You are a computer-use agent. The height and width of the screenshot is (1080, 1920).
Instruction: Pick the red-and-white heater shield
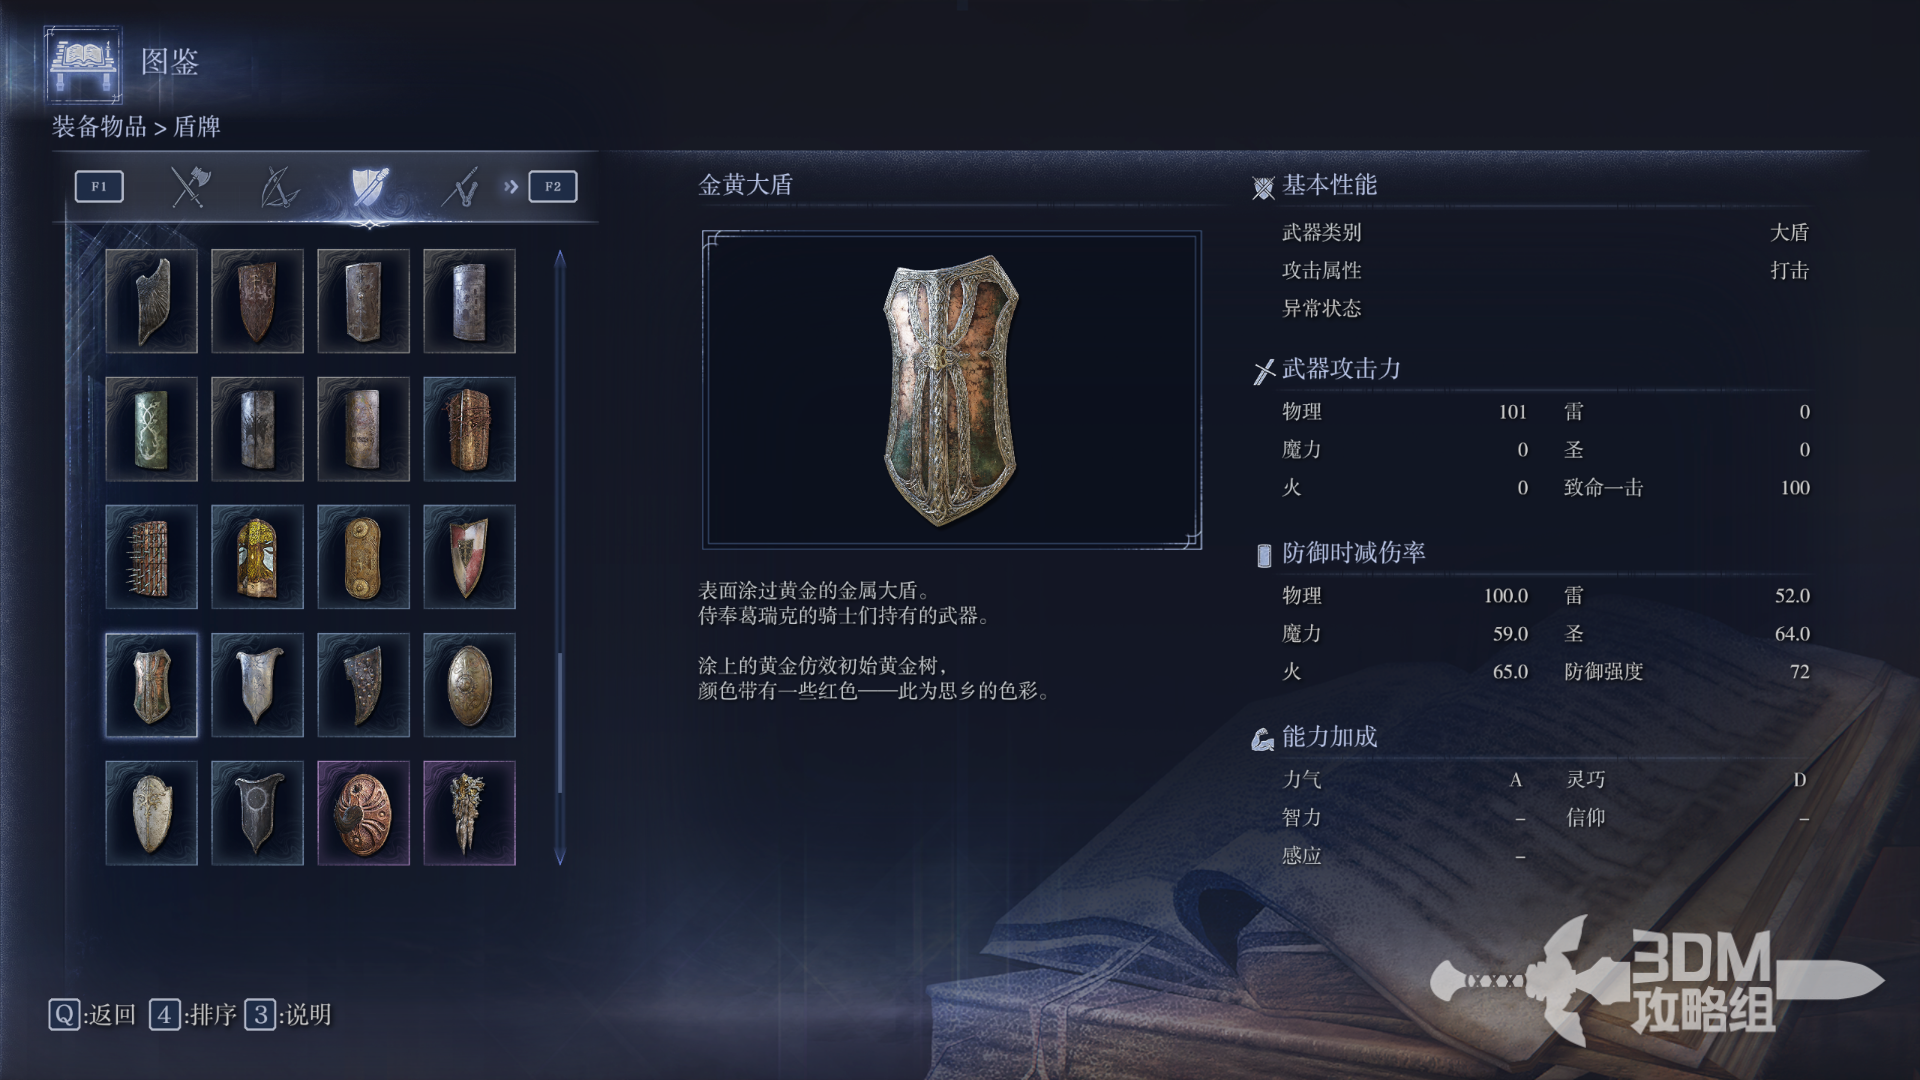coord(469,557)
